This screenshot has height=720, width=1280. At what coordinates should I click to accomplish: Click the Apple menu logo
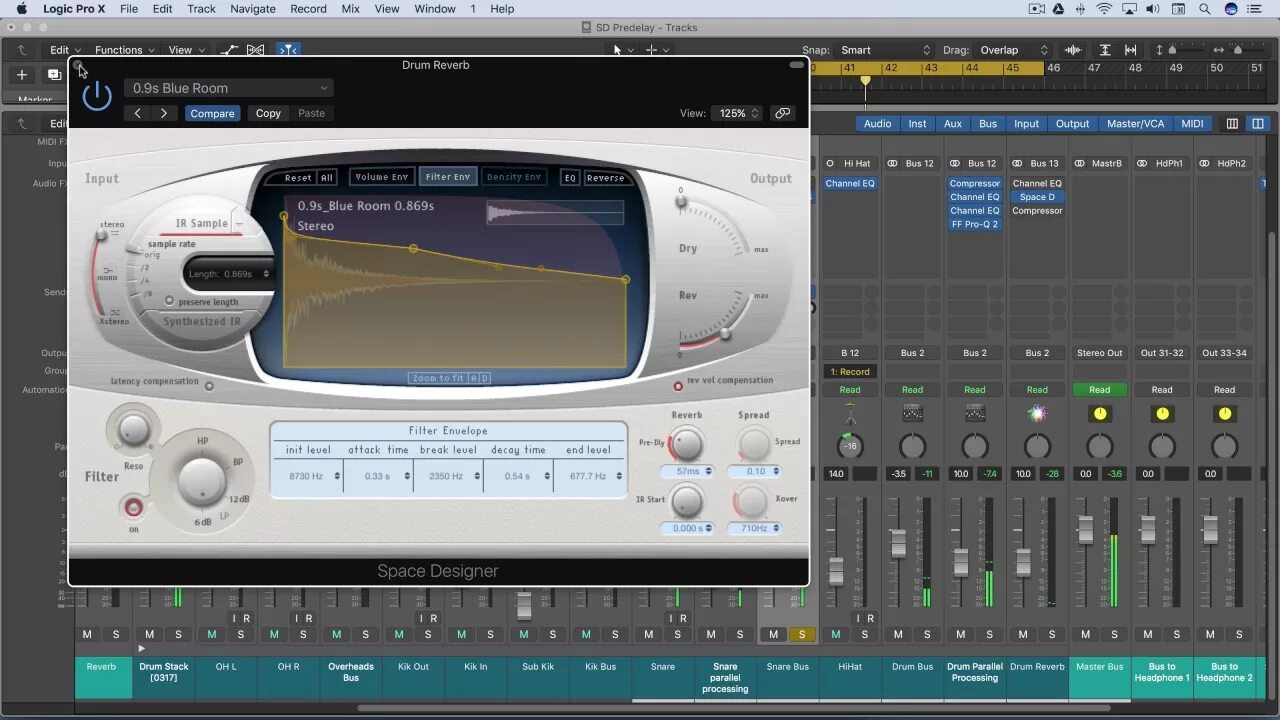click(x=21, y=9)
